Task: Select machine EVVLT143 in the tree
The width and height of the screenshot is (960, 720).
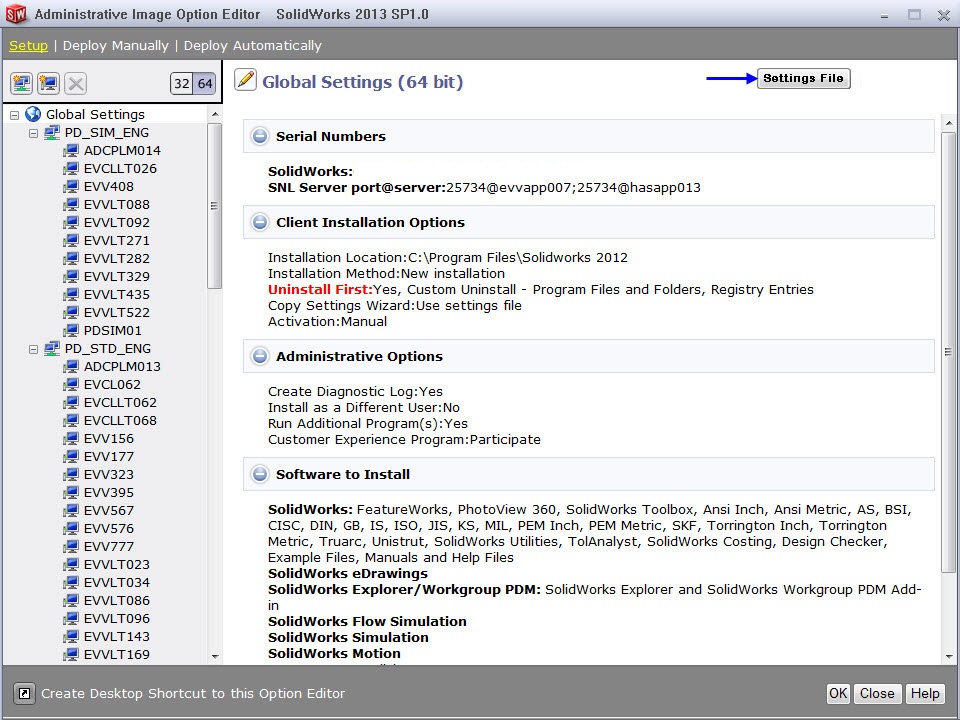Action: point(116,636)
